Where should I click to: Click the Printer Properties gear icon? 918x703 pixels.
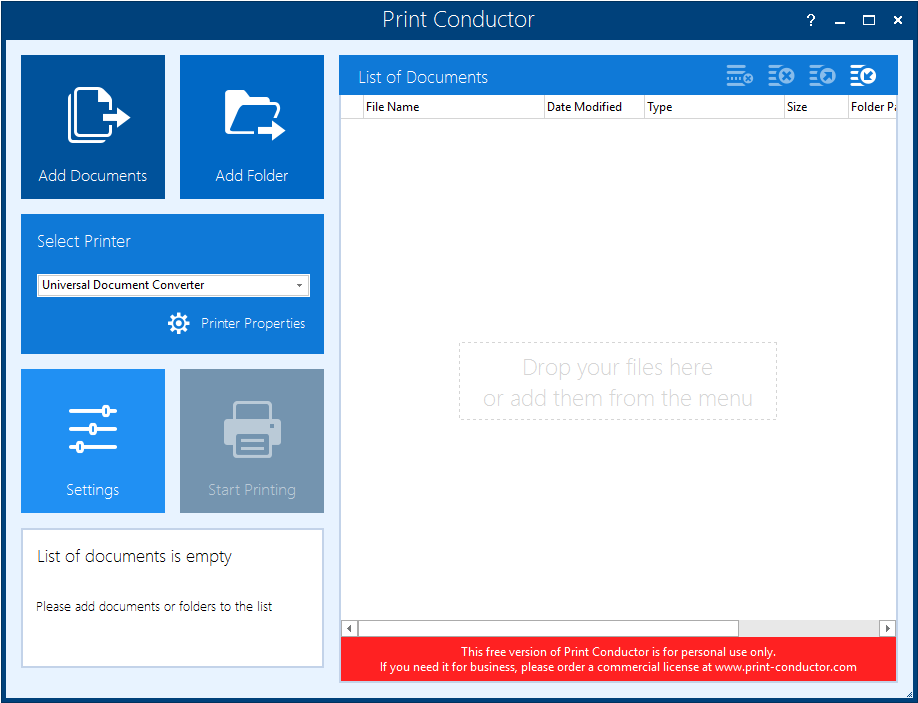coord(179,323)
